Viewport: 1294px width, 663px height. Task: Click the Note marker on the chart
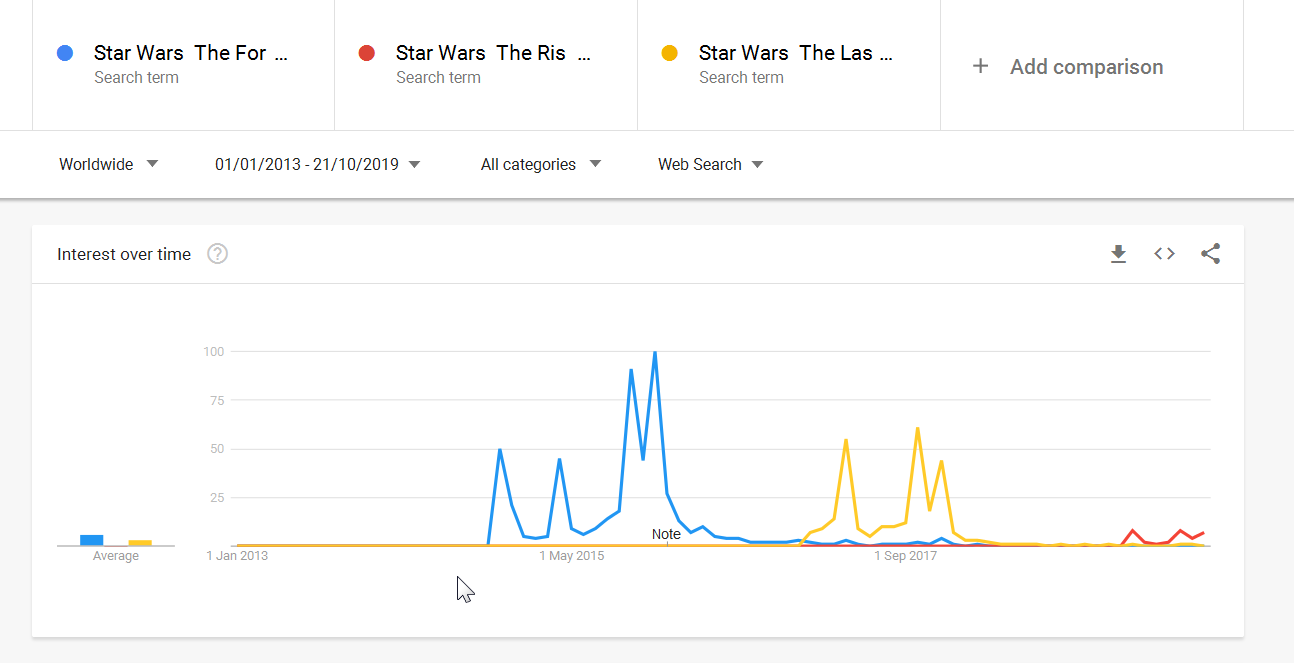[x=666, y=534]
